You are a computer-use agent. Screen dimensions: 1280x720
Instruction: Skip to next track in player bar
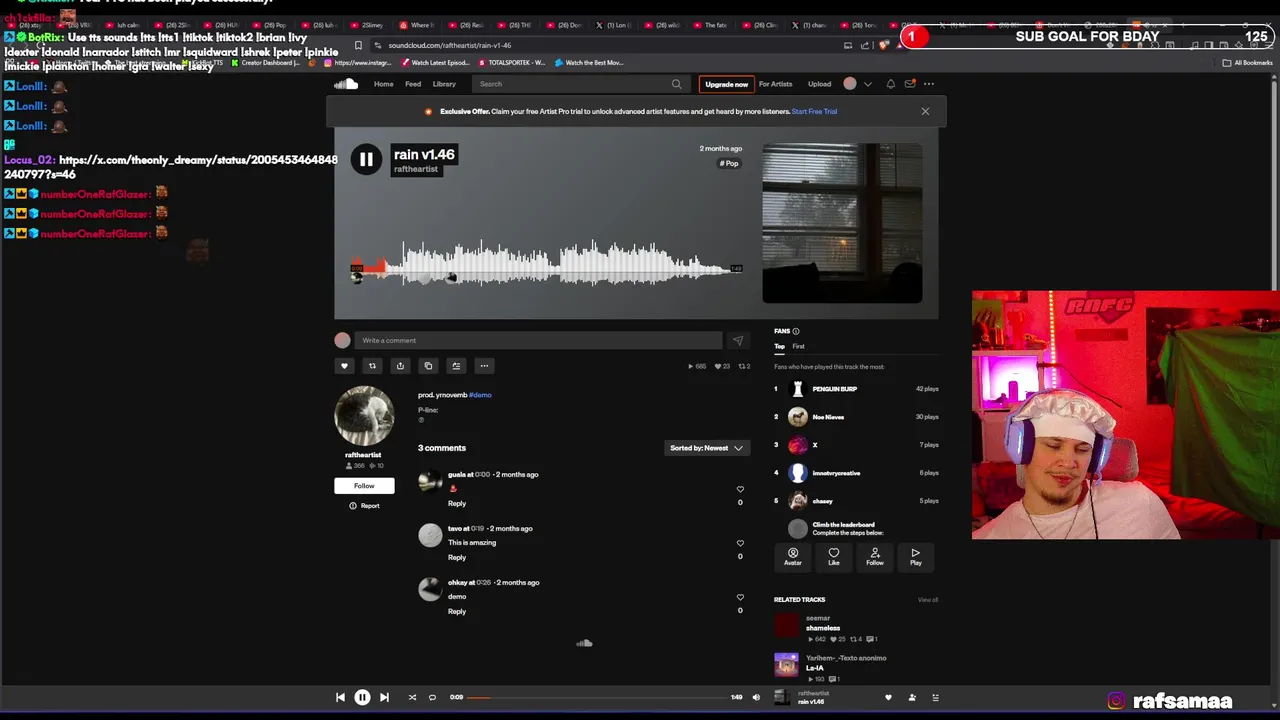pos(384,697)
